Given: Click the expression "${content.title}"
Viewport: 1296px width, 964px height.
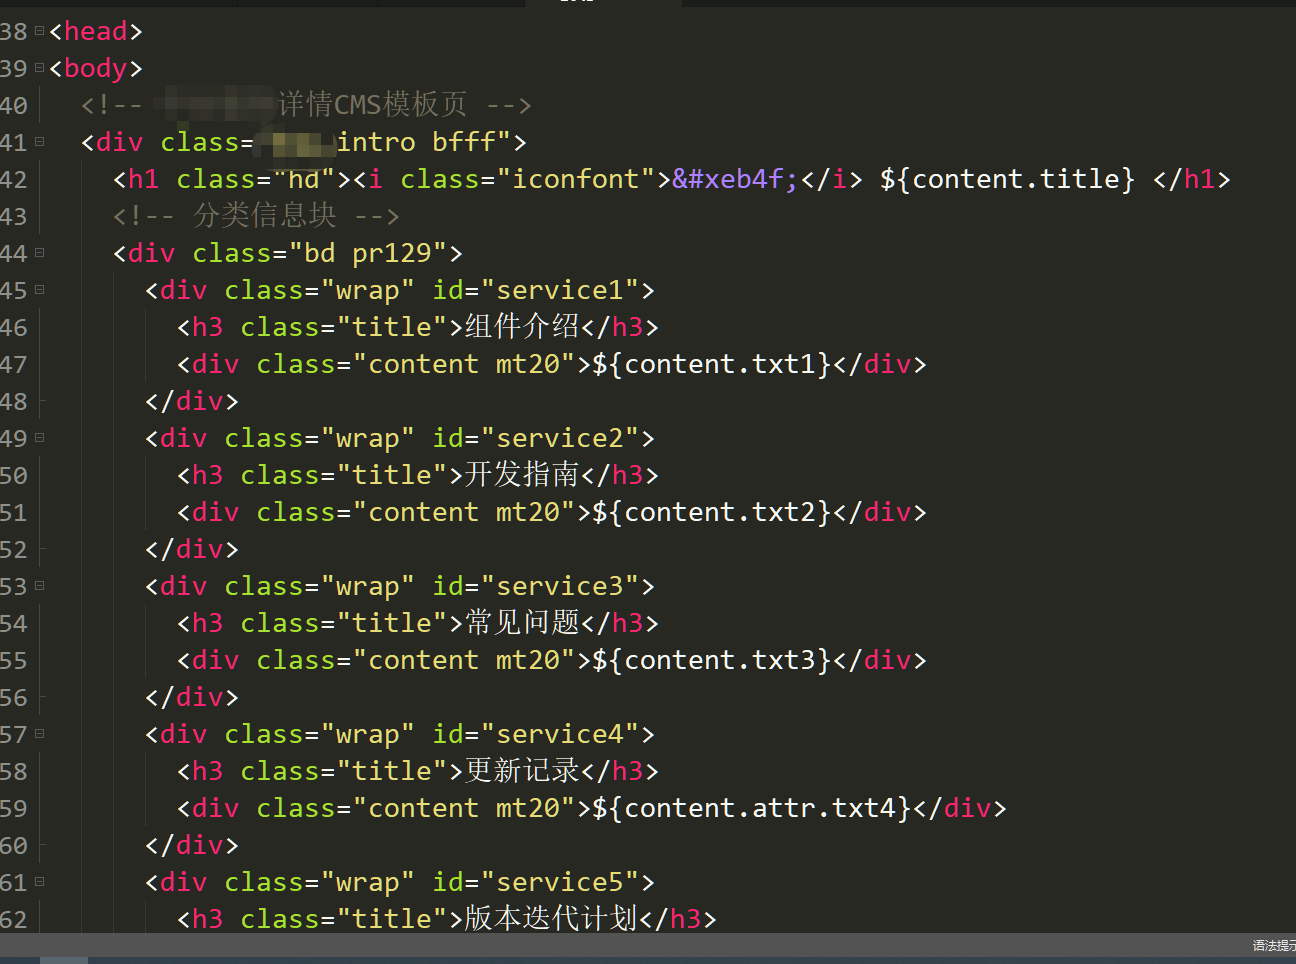Looking at the screenshot, I should click(1008, 179).
